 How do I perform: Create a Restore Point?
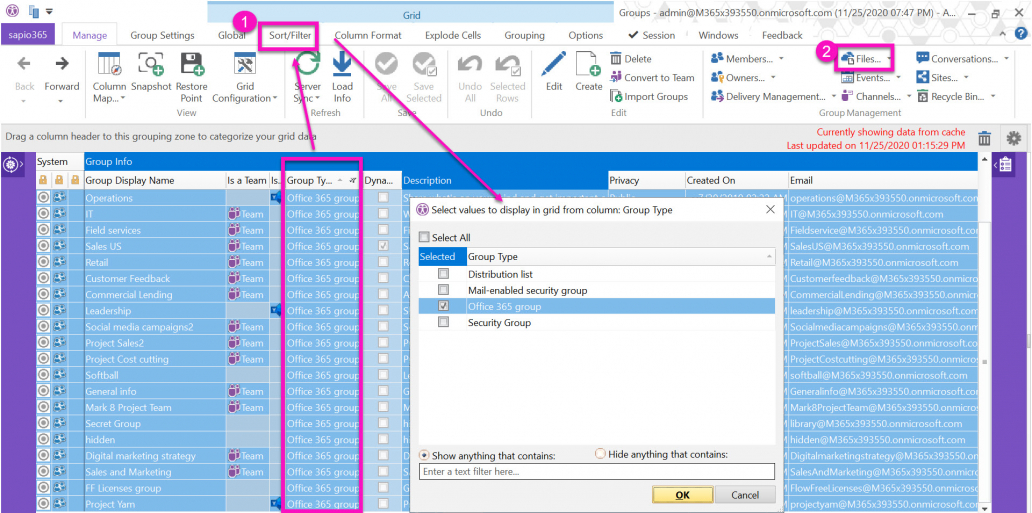click(192, 77)
